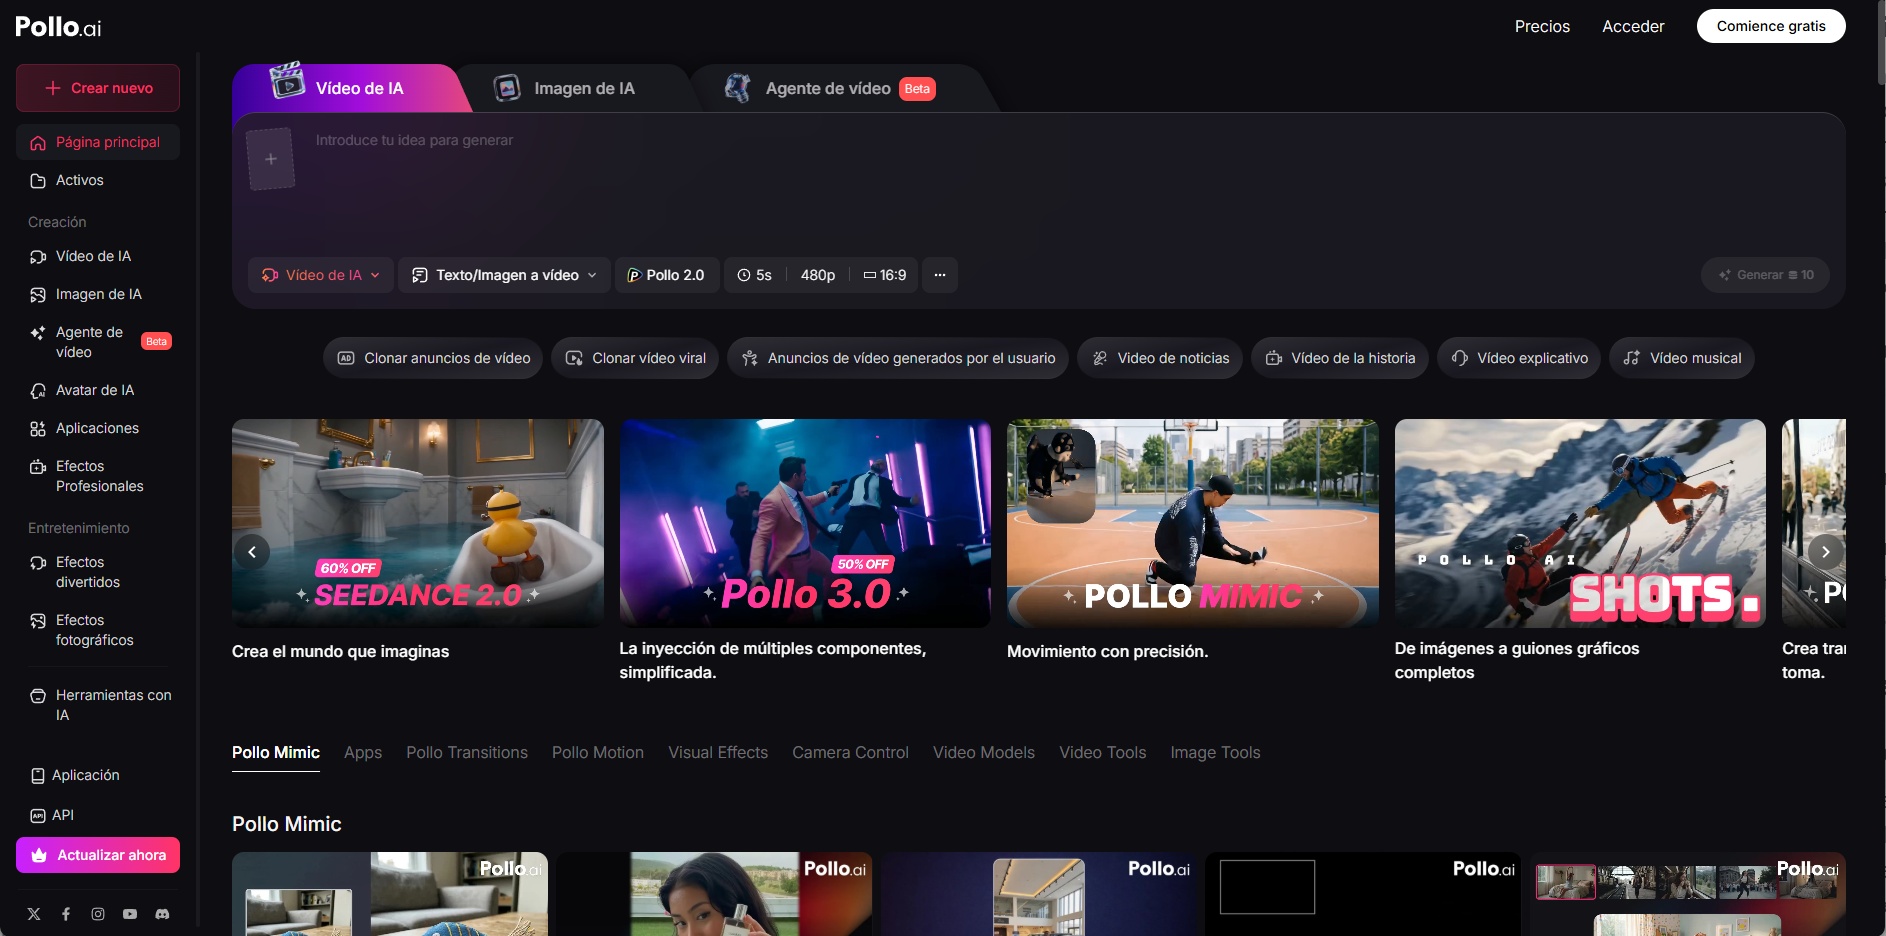1886x936 pixels.
Task: Choose Vídeo musical chip
Action: [x=1682, y=358]
